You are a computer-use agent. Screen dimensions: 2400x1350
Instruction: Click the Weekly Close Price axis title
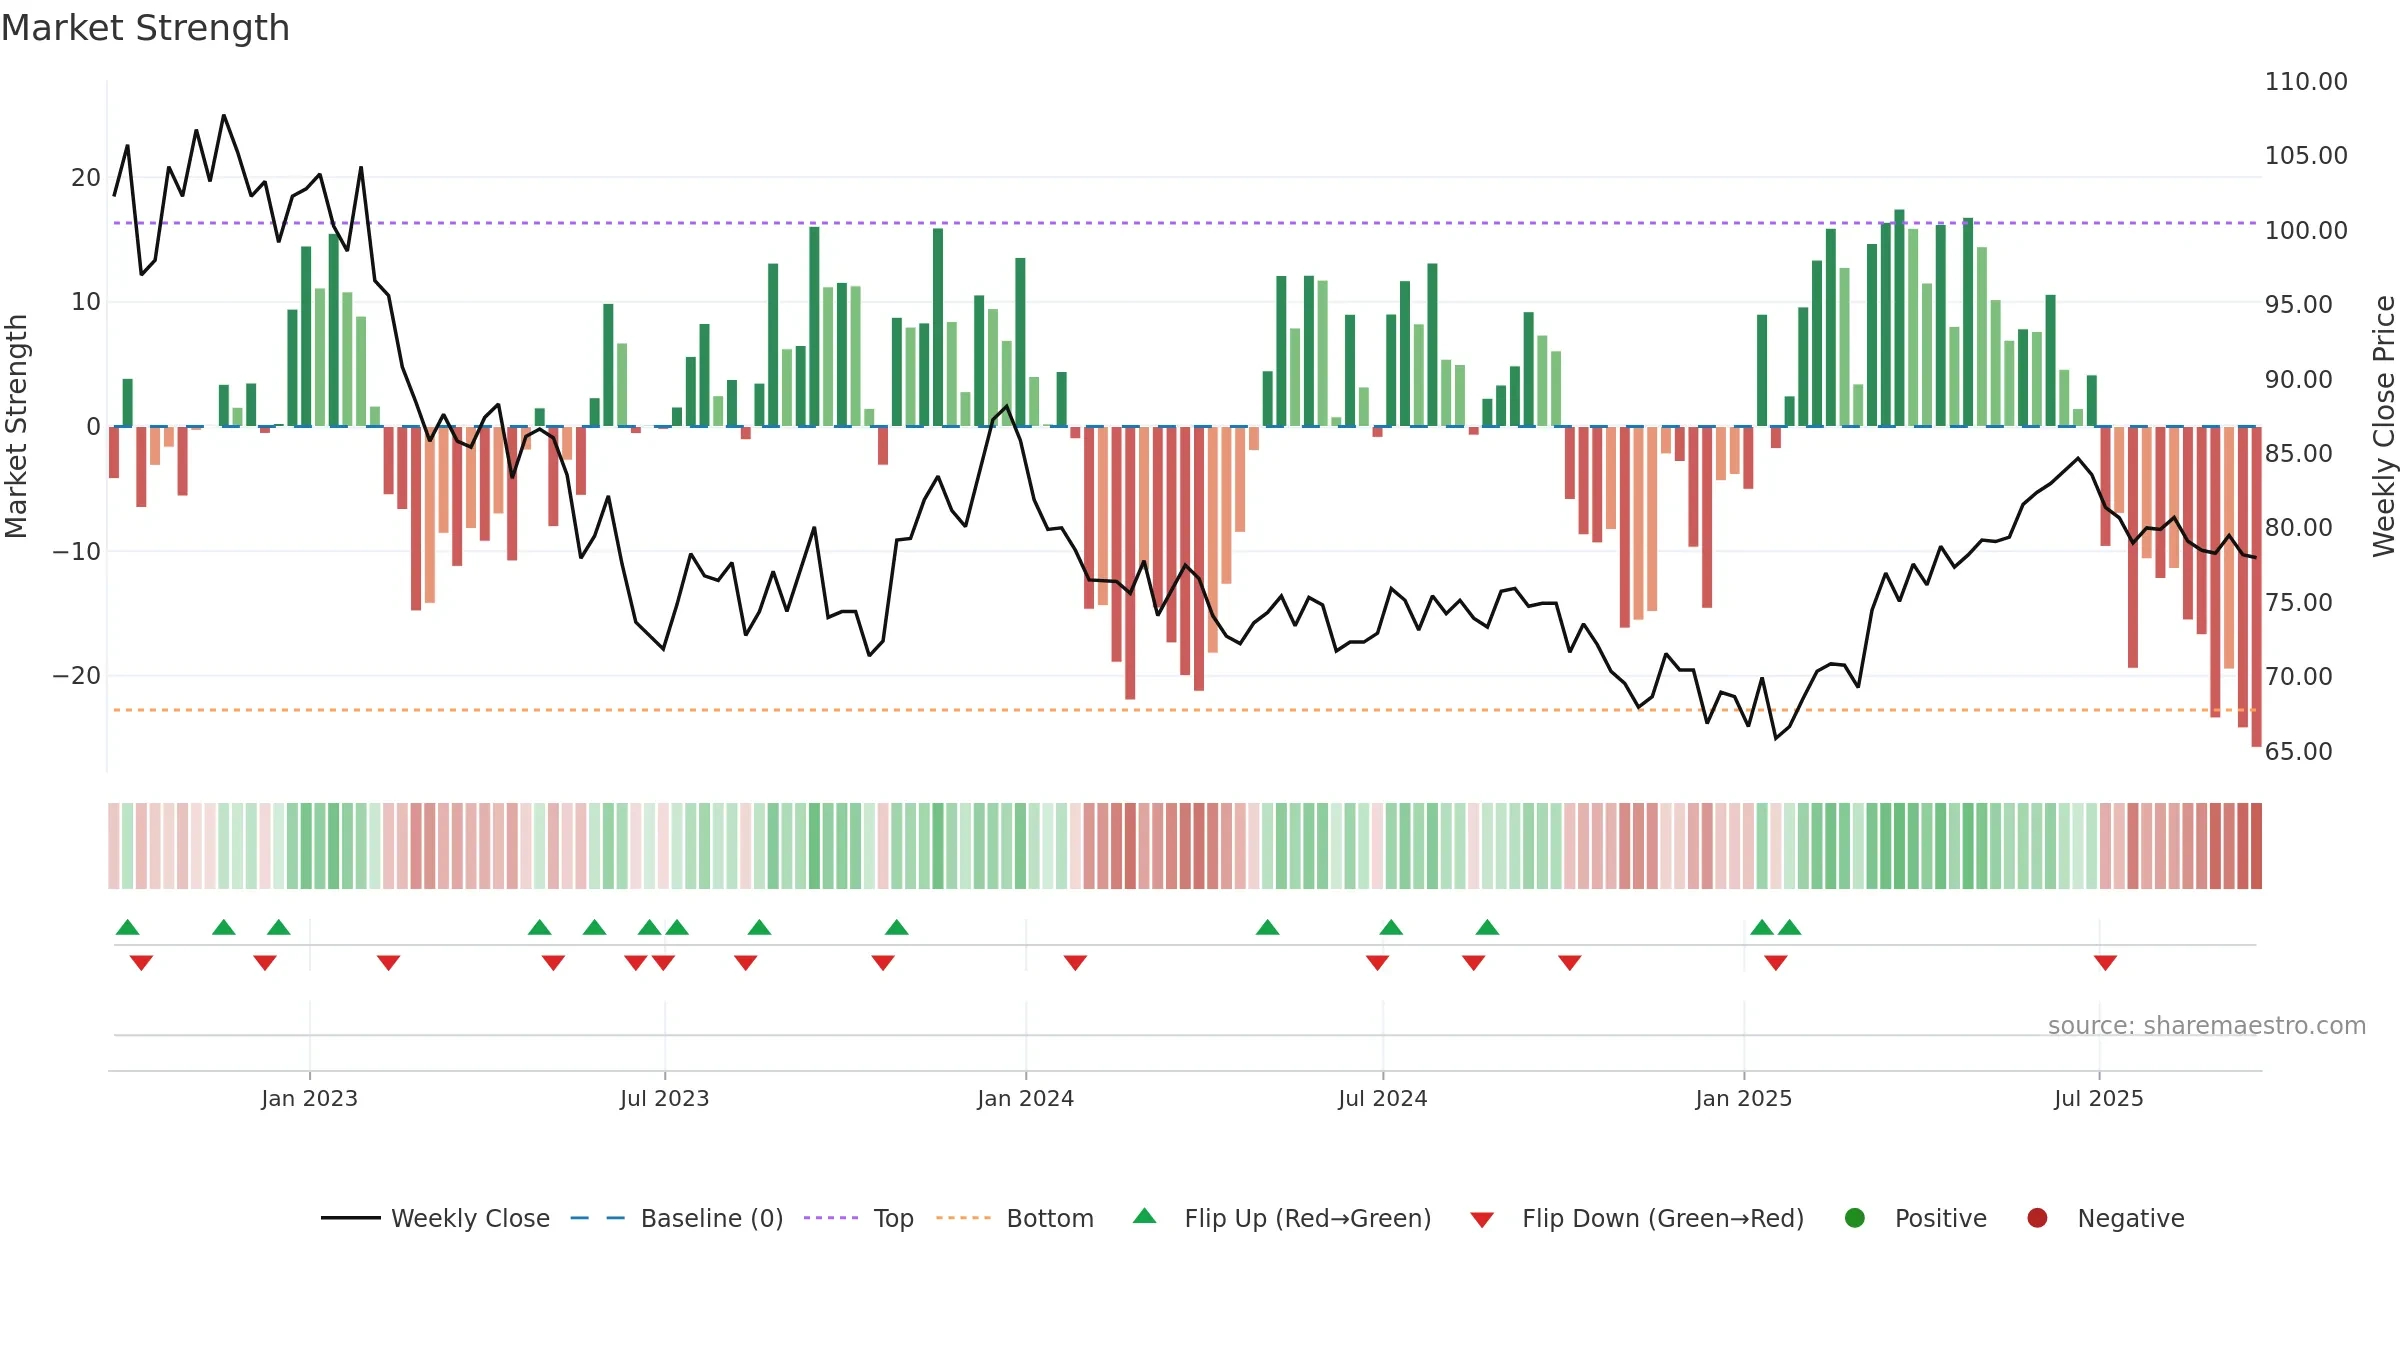[x=2385, y=426]
